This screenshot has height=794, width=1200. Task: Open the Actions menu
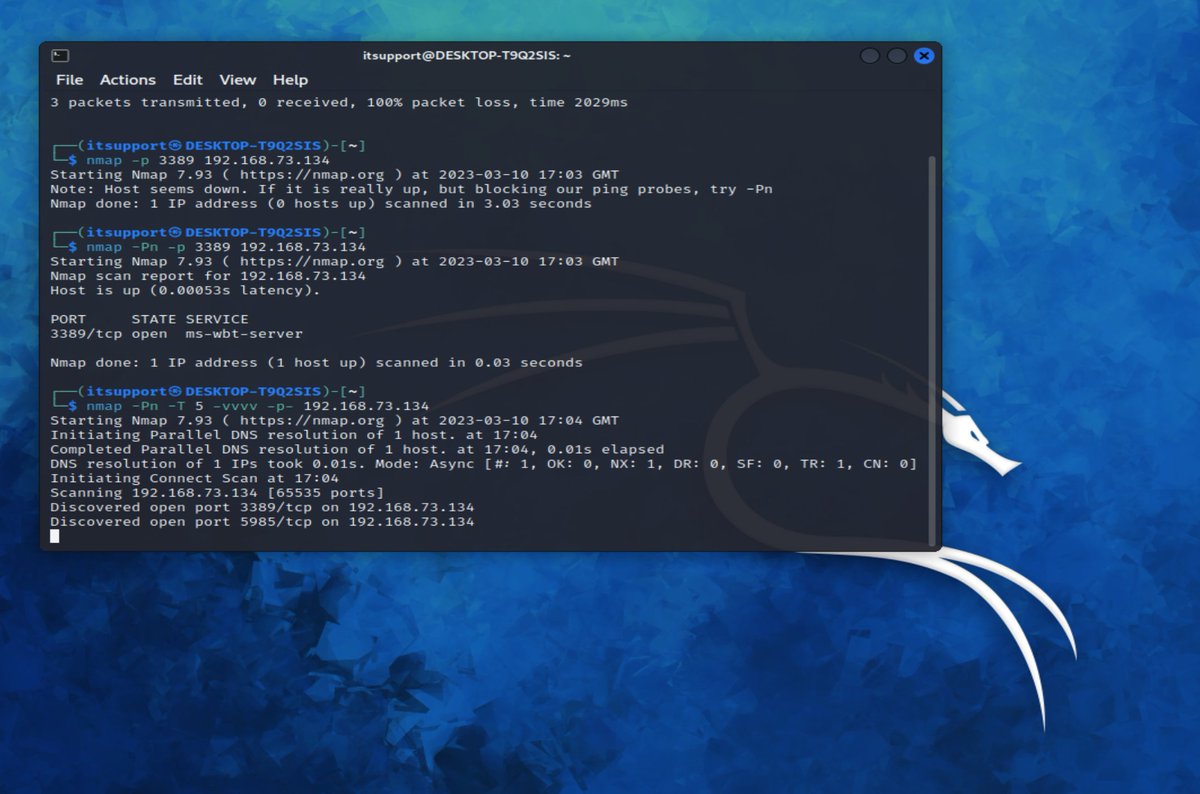click(x=128, y=80)
